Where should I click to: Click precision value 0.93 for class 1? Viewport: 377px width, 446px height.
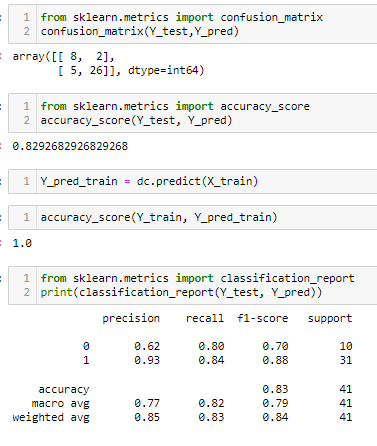click(x=147, y=360)
